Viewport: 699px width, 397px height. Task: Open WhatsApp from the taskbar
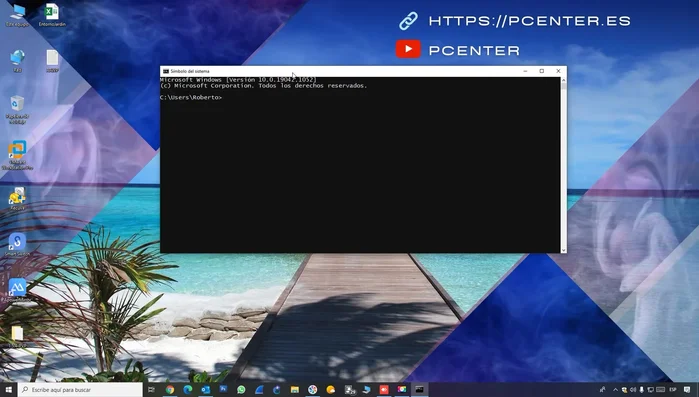click(x=241, y=390)
